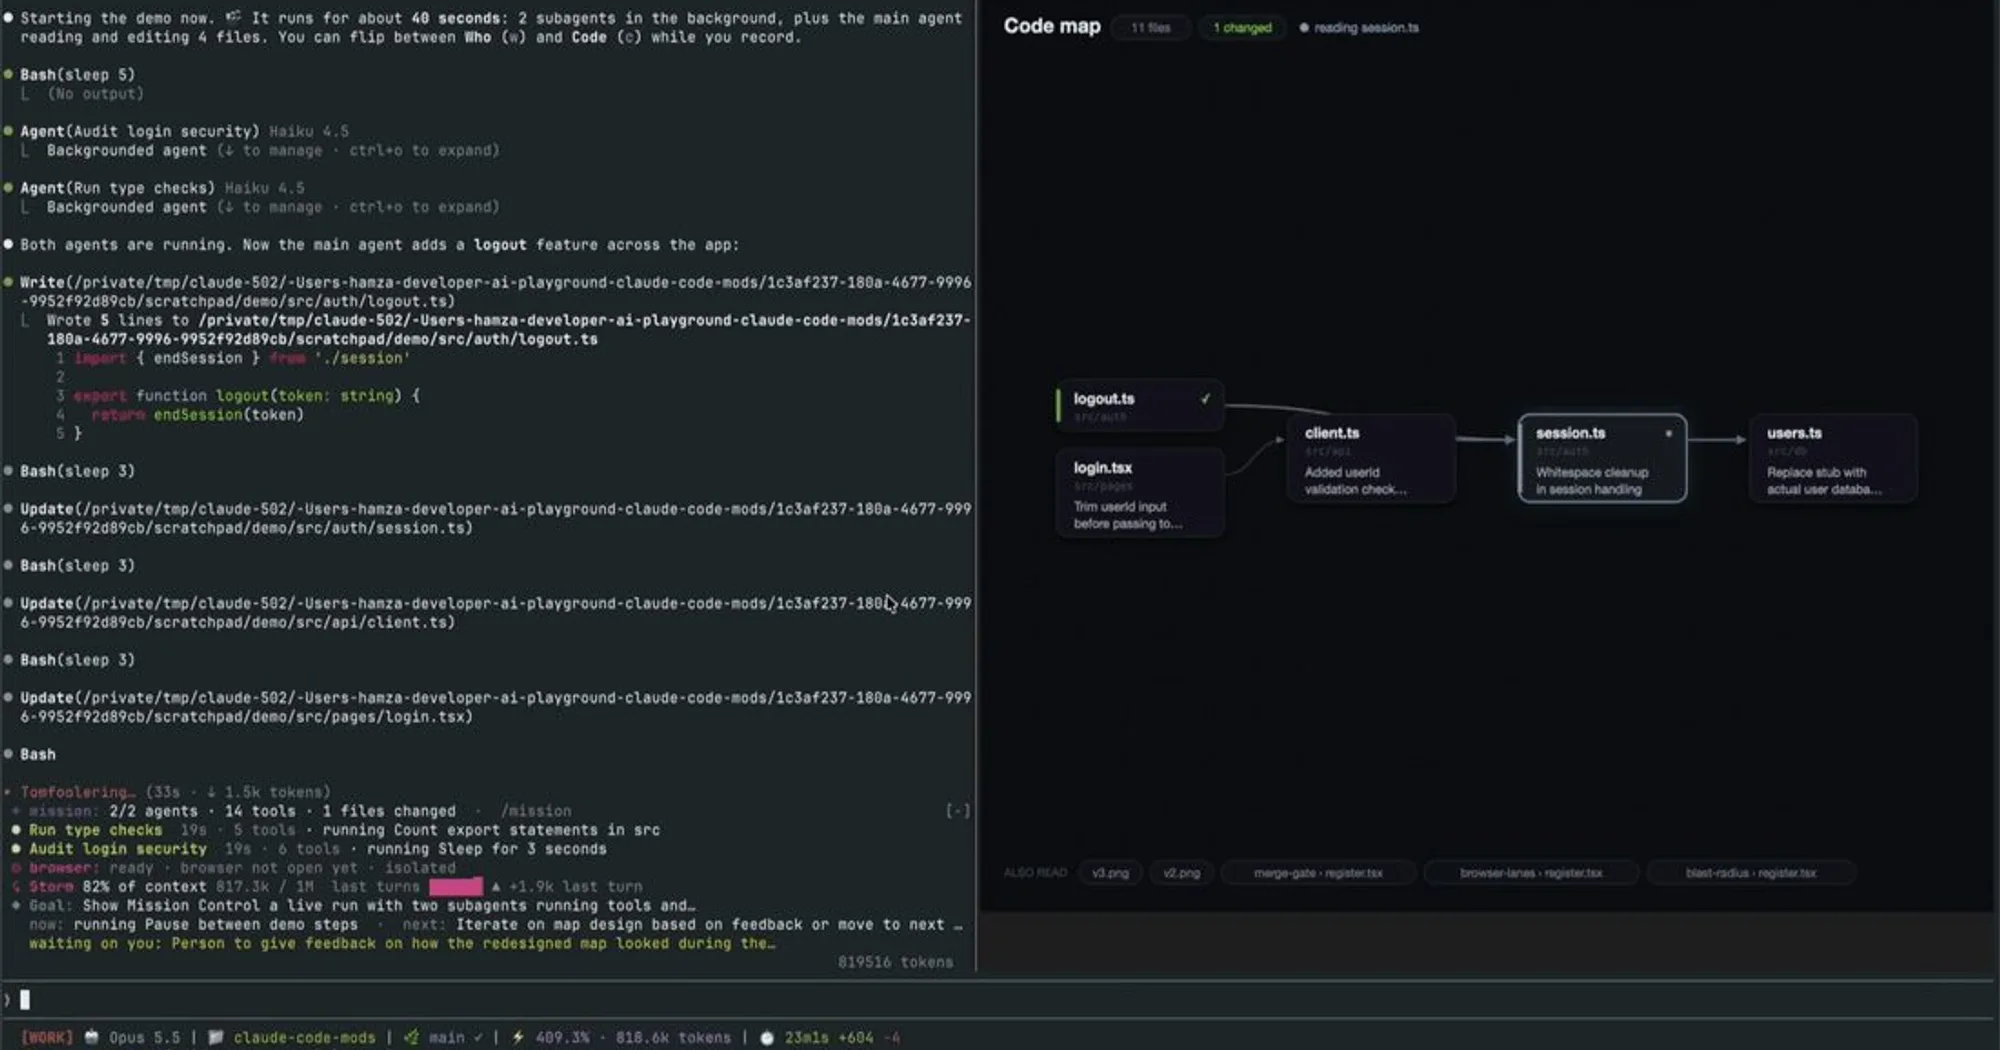The width and height of the screenshot is (2000, 1050).
Task: Select the client.ts node
Action: (x=1370, y=458)
